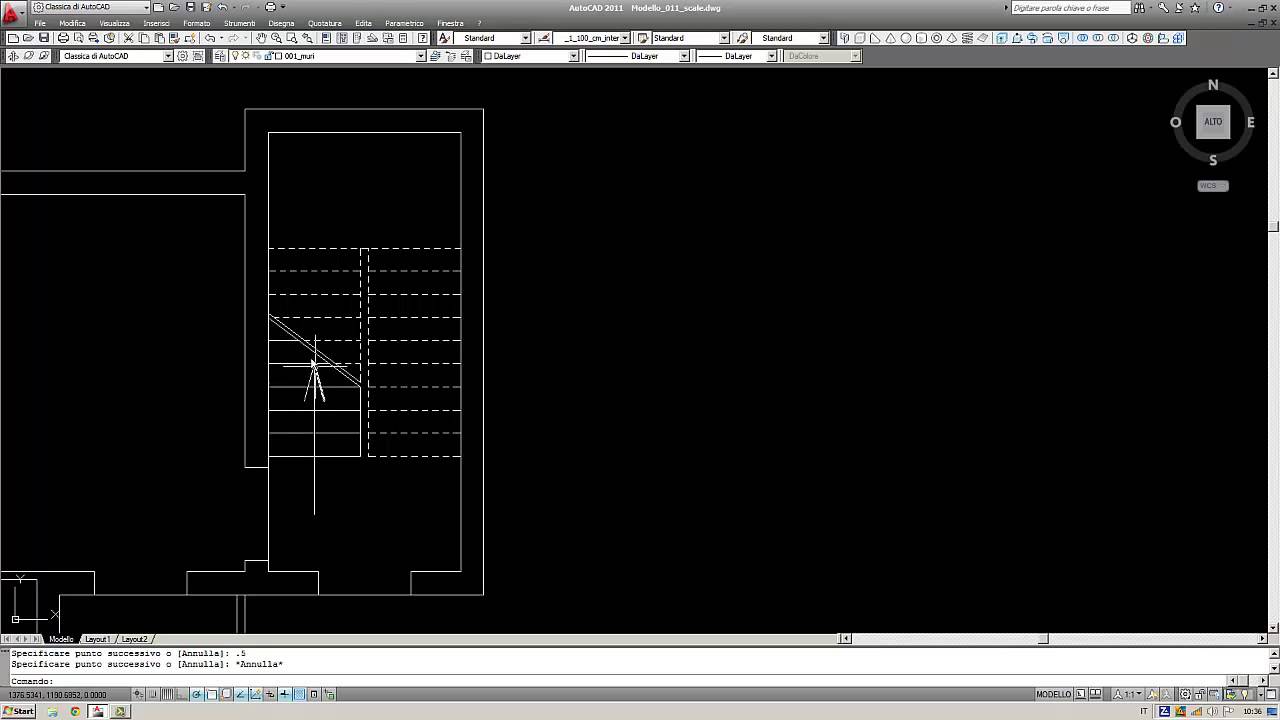This screenshot has width=1280, height=720.
Task: Click the Save icon in Standard toolbar
Action: click(x=44, y=38)
